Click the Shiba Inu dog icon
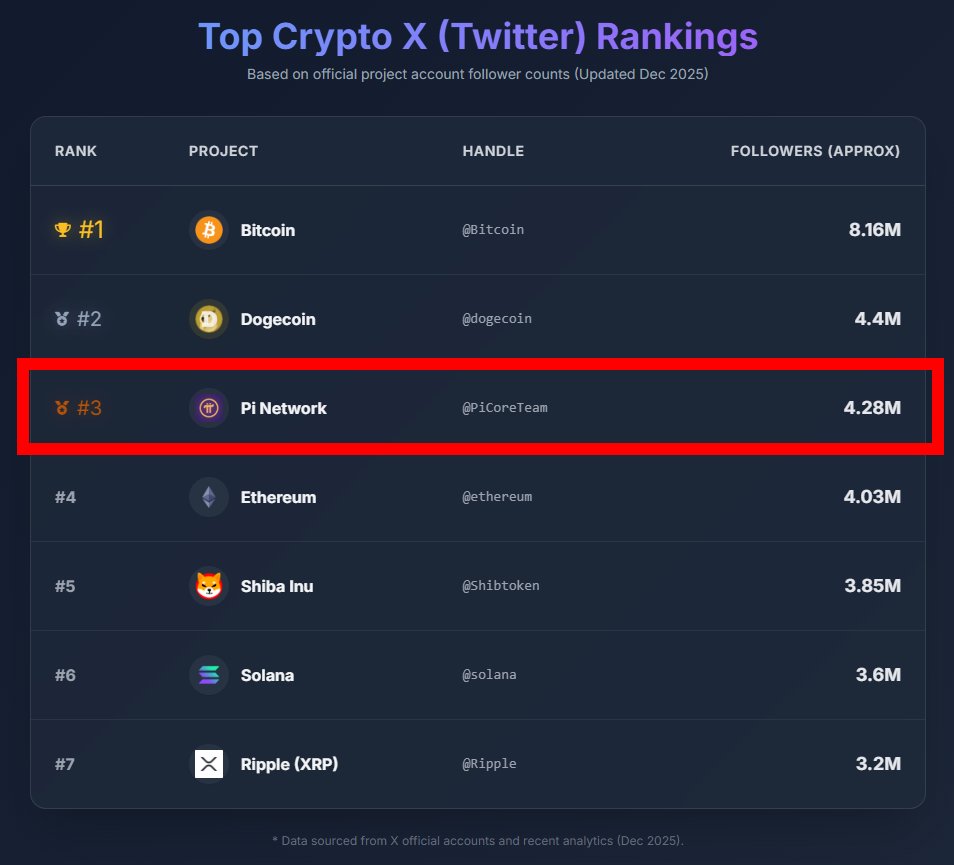 [209, 586]
